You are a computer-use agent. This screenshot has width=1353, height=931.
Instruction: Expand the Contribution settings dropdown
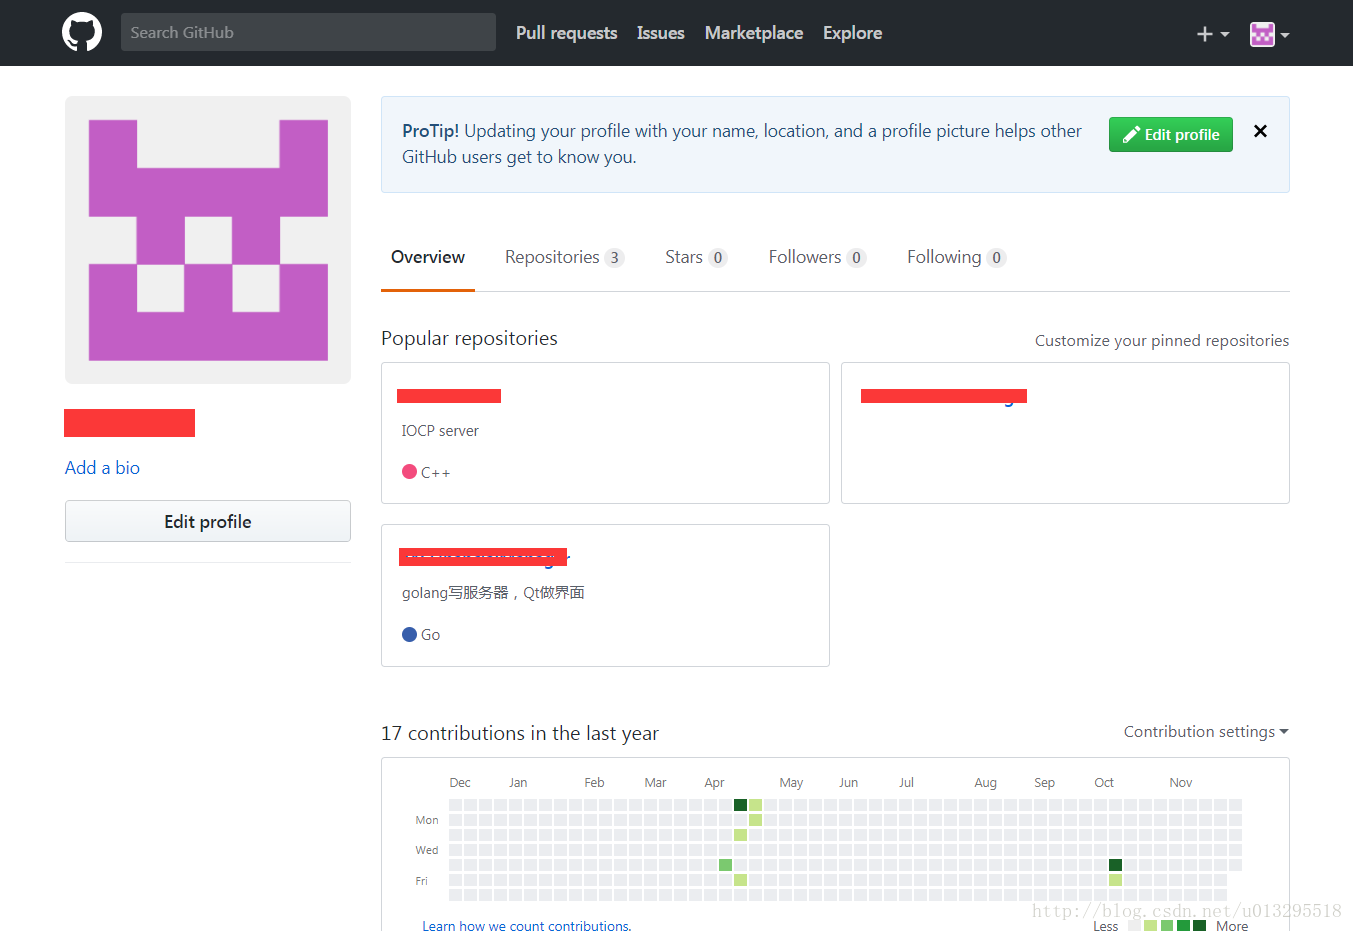coord(1205,732)
